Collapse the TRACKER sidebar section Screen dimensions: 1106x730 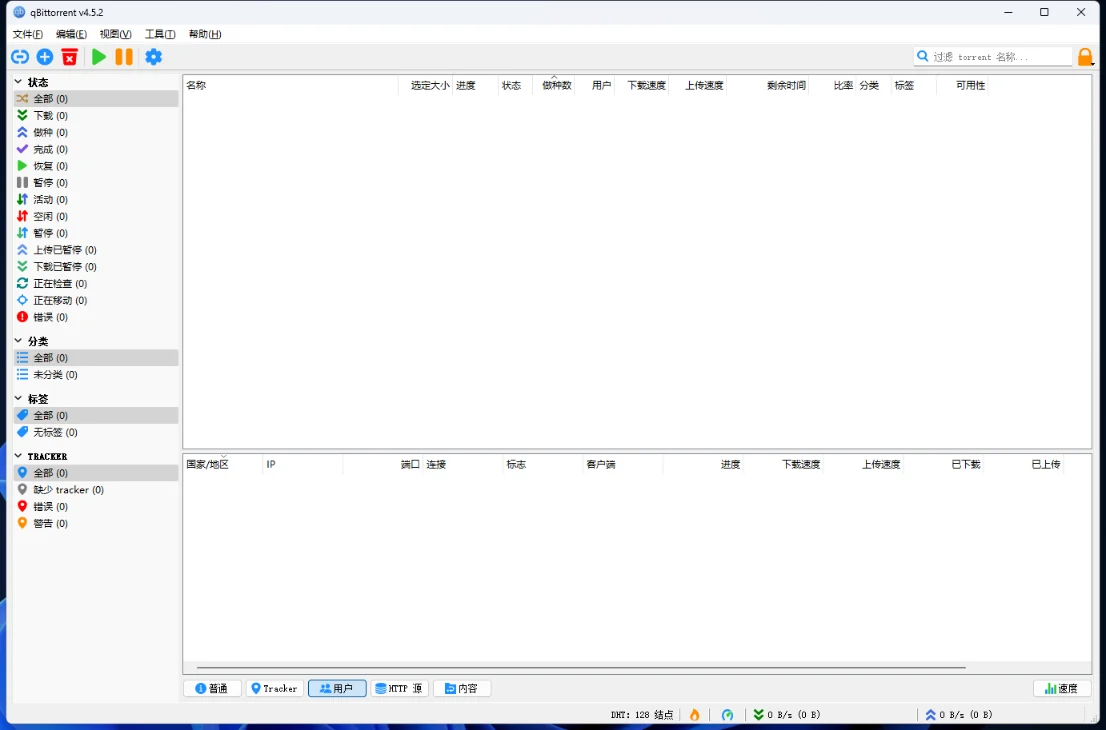18,456
